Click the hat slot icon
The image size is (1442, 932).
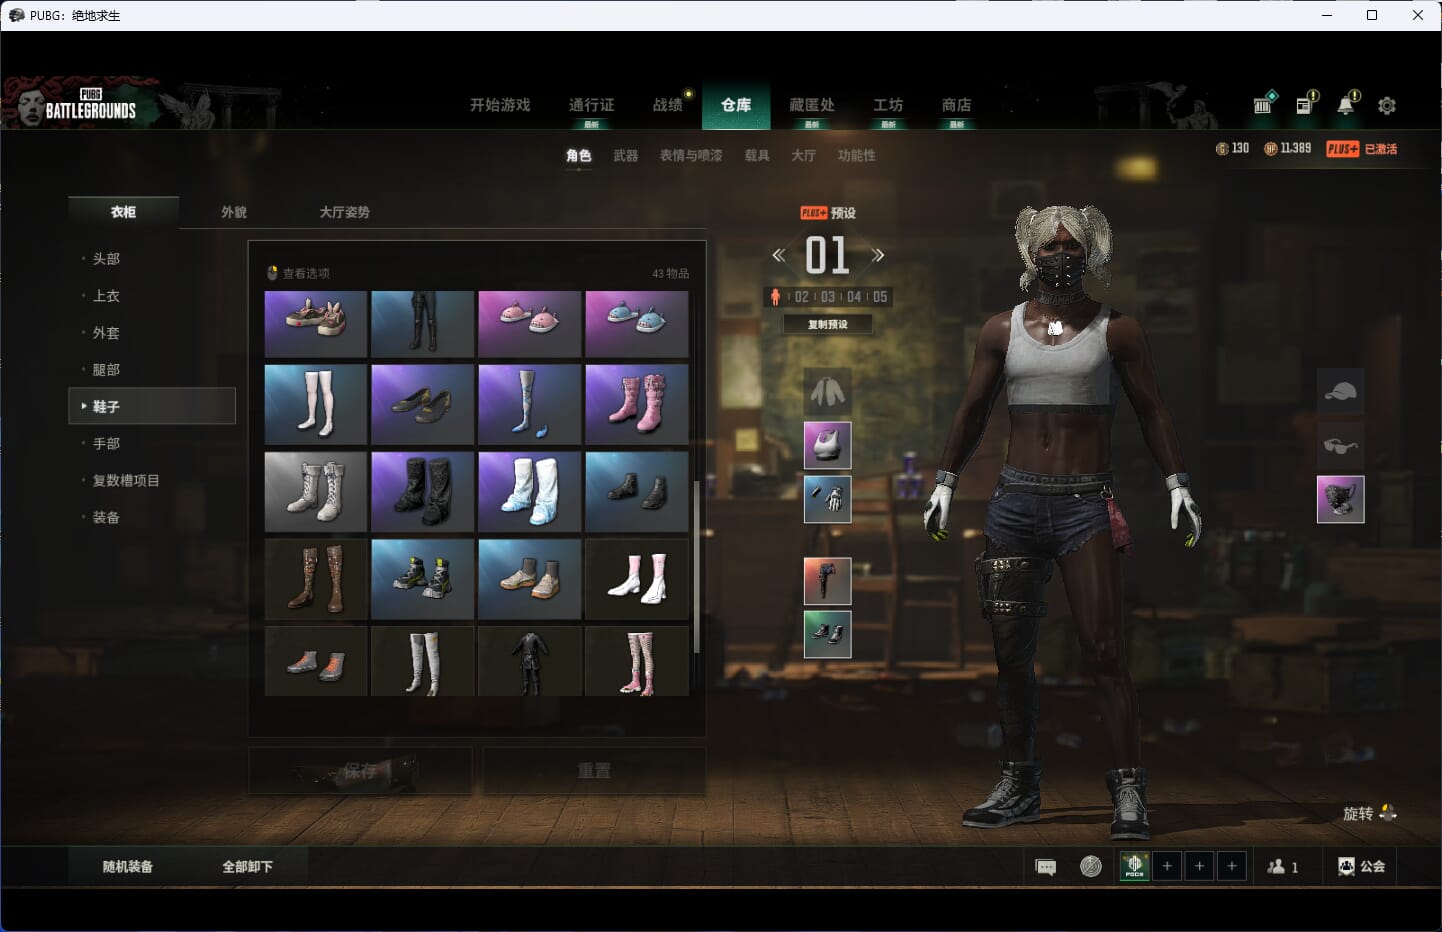[1341, 391]
